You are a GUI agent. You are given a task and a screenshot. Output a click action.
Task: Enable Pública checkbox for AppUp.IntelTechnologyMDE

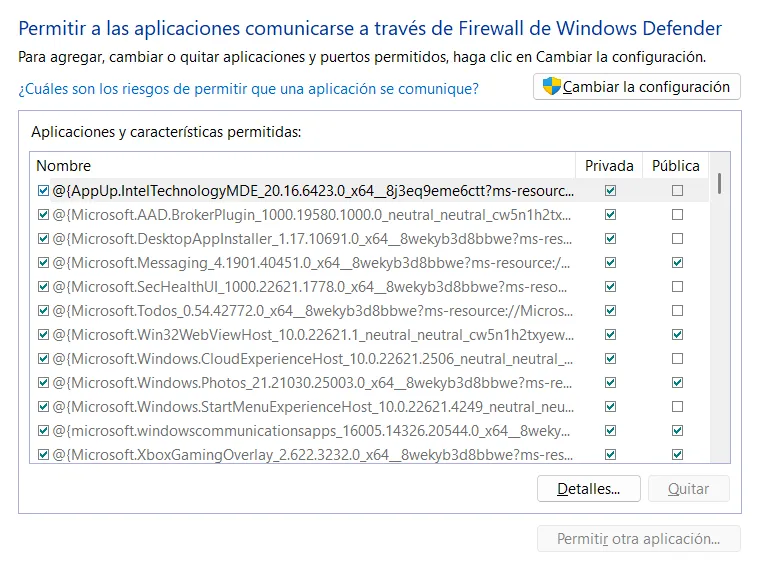click(677, 190)
